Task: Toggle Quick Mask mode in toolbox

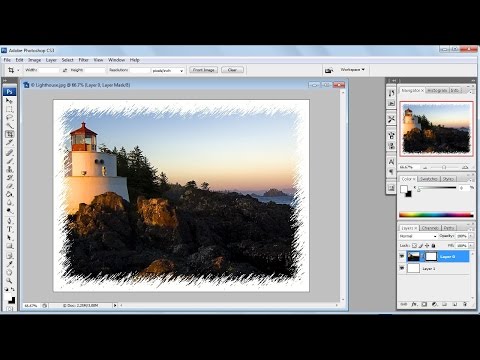Action: (9, 309)
